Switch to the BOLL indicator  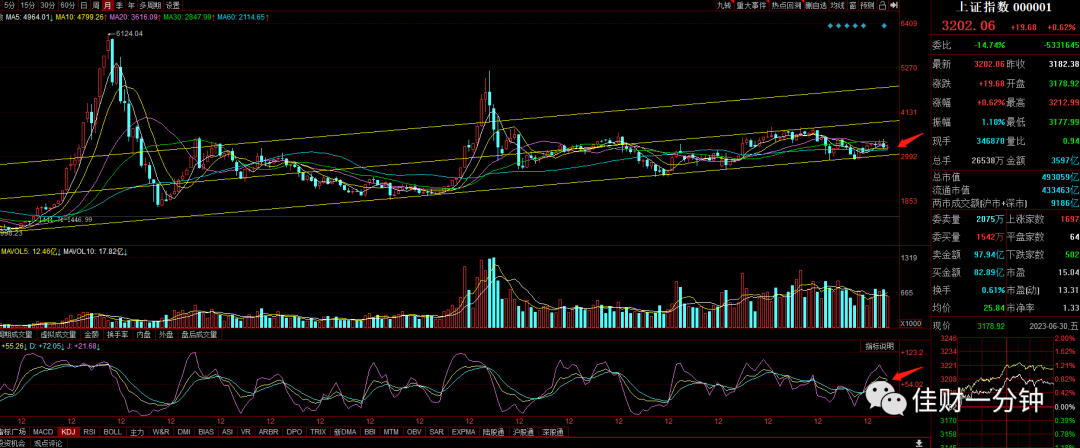[112, 432]
